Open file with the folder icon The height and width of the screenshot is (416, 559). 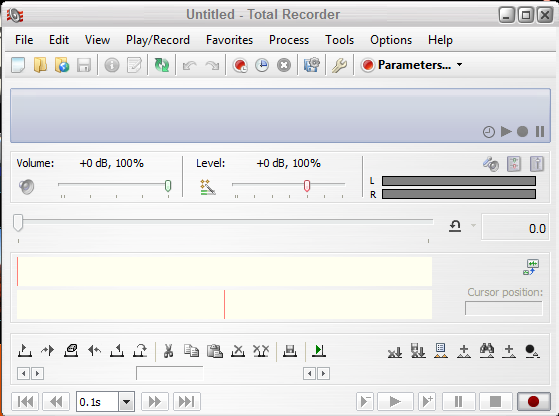(x=40, y=65)
